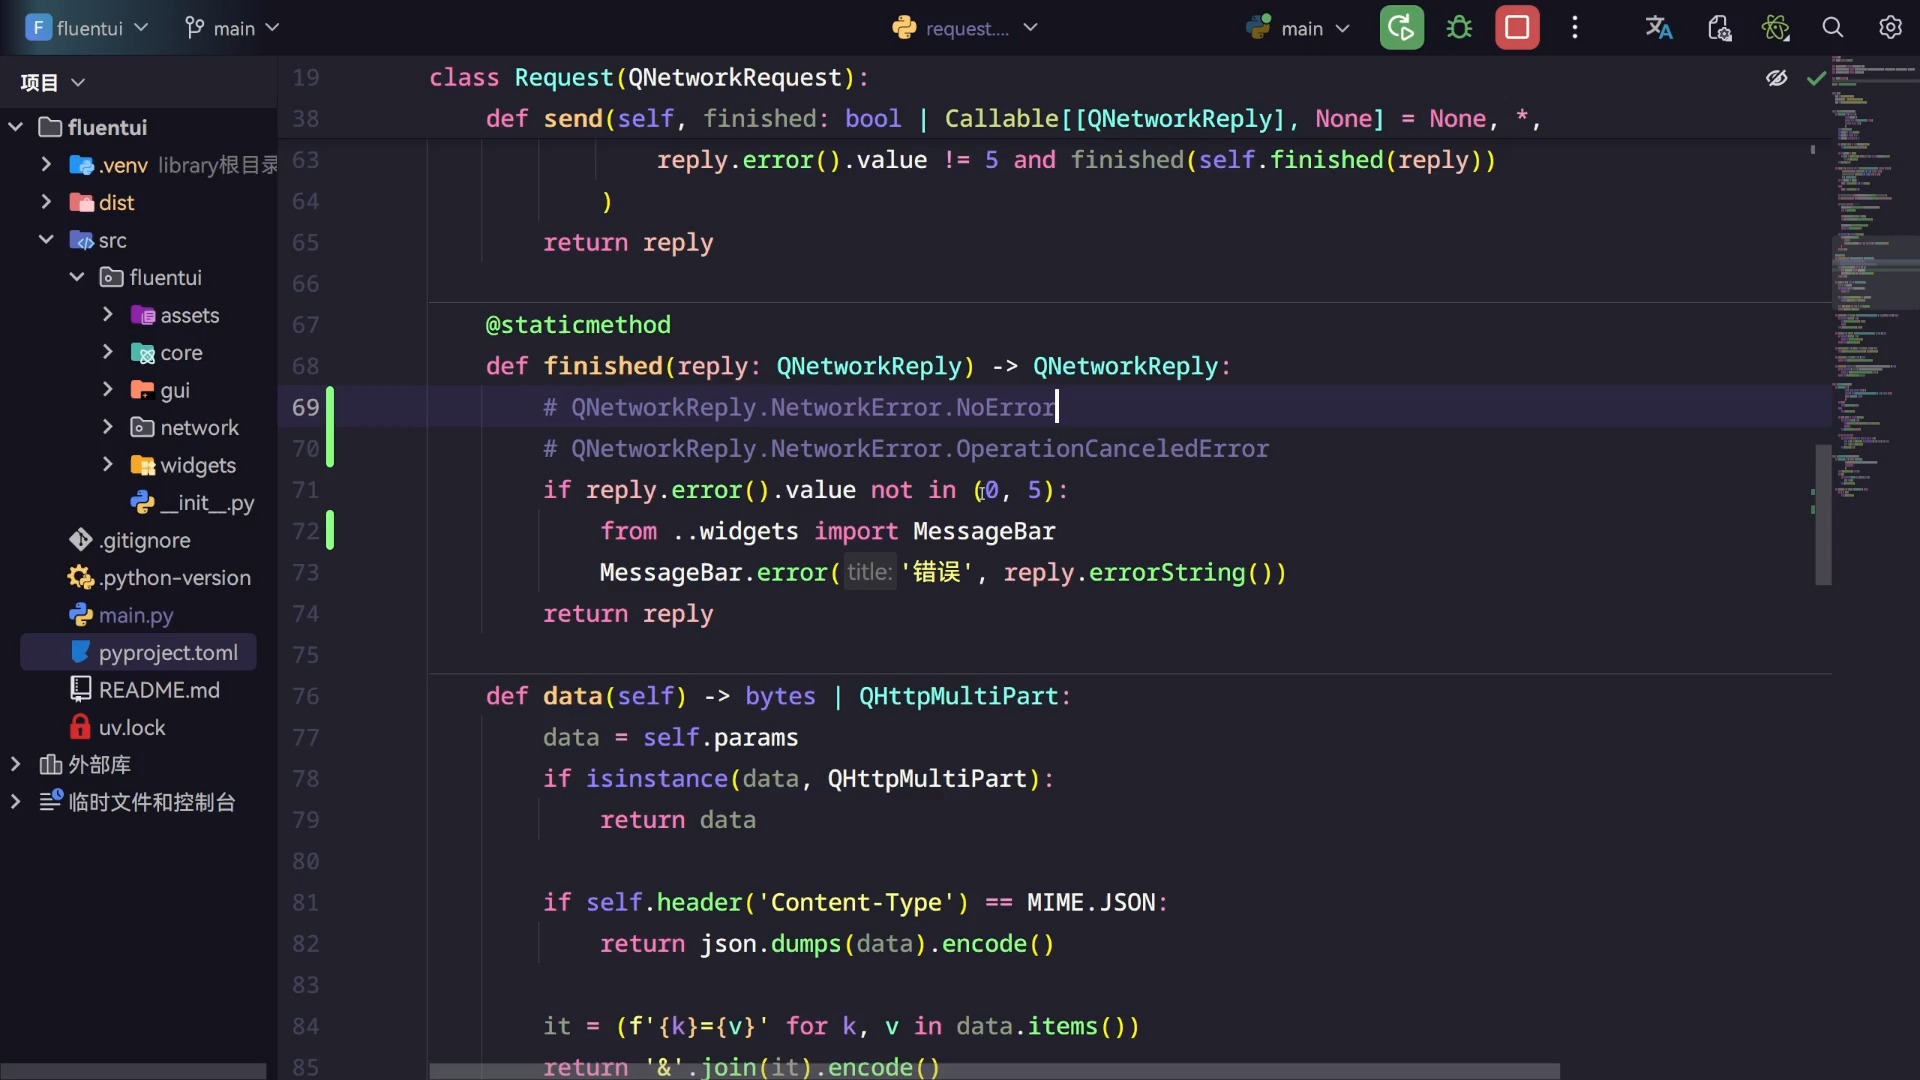The image size is (1920, 1080).
Task: Click 'return reply' on line 74
Action: point(628,614)
